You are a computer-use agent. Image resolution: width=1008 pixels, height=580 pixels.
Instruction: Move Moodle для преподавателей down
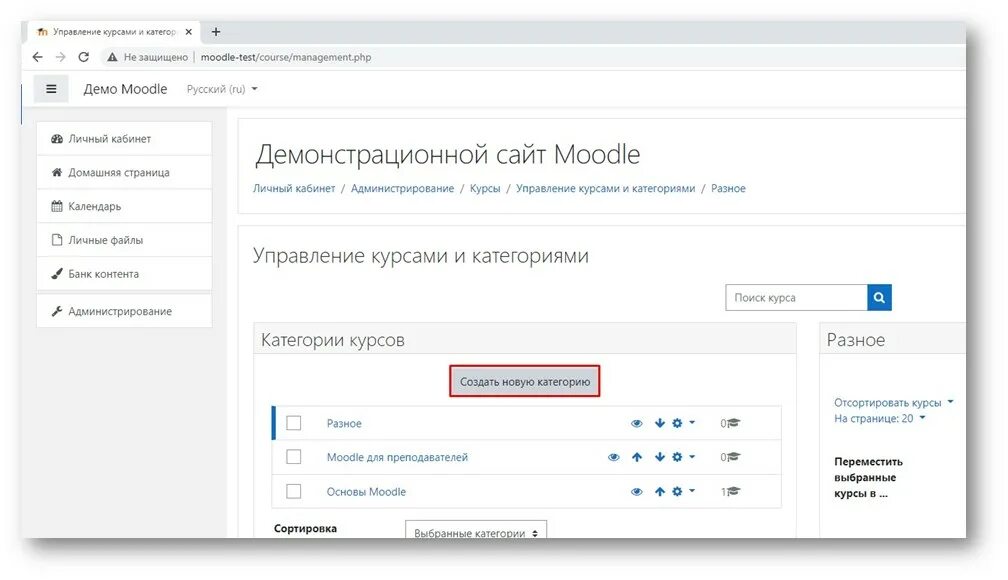pos(660,457)
